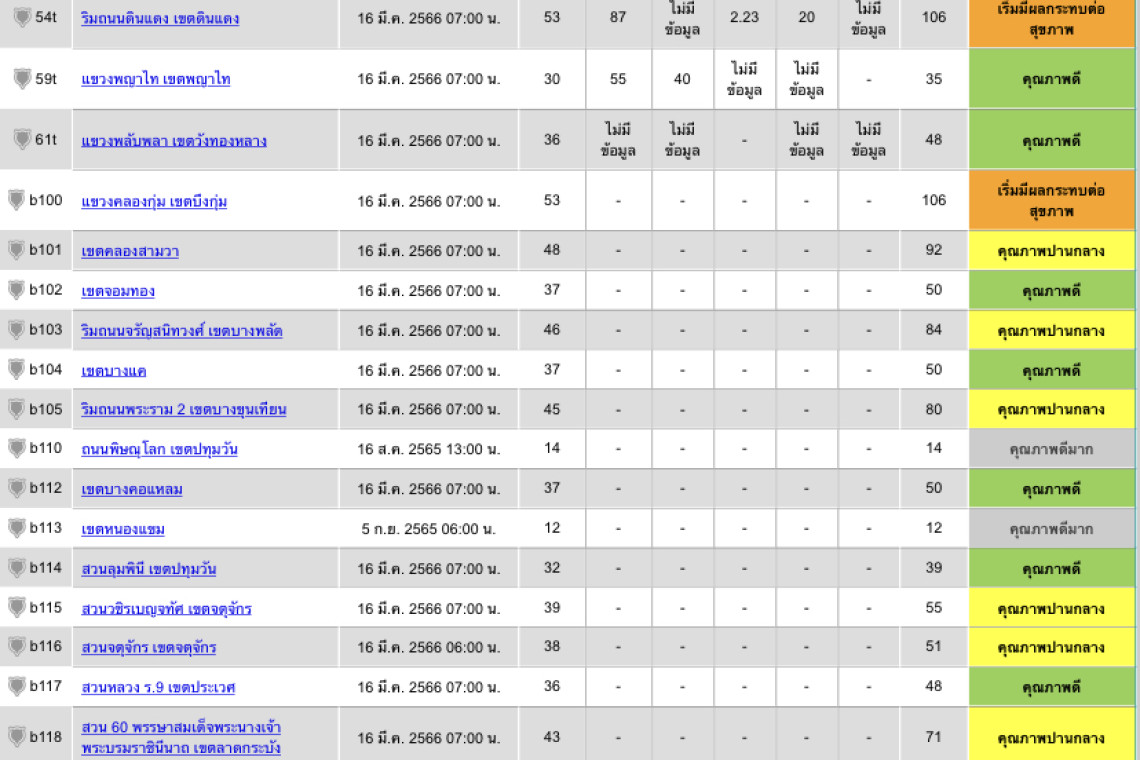Open the แขวงพญาไท เขตพญาไท link
Viewport: 1140px width, 760px height.
tap(155, 79)
